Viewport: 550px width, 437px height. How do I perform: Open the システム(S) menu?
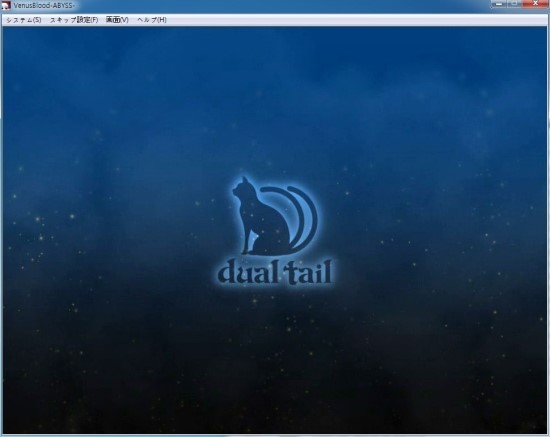coord(24,20)
